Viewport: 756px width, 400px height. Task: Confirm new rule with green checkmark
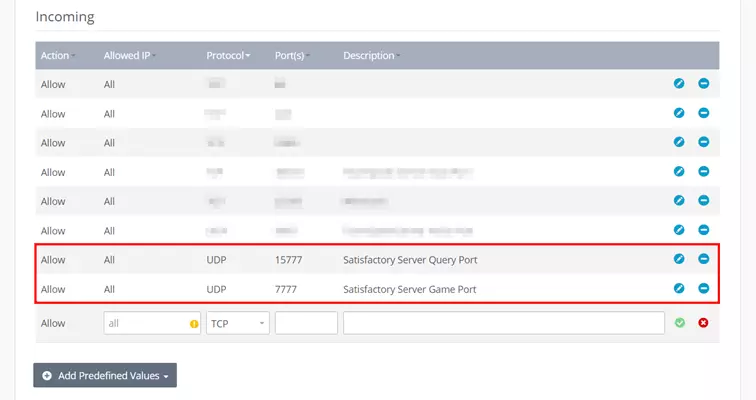point(680,323)
